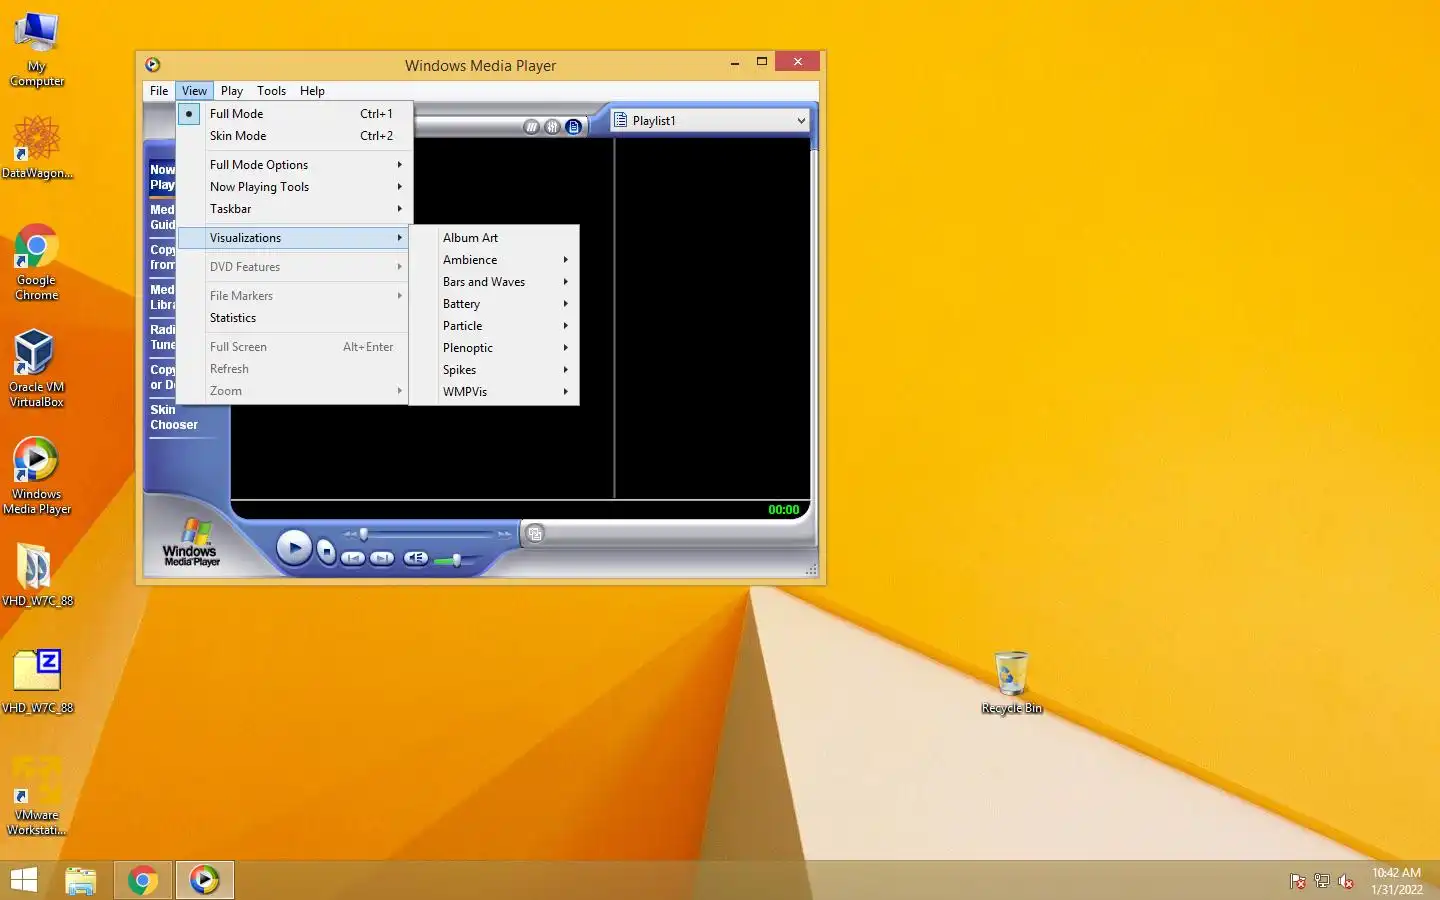Click the Media Player title bar icon

[153, 65]
